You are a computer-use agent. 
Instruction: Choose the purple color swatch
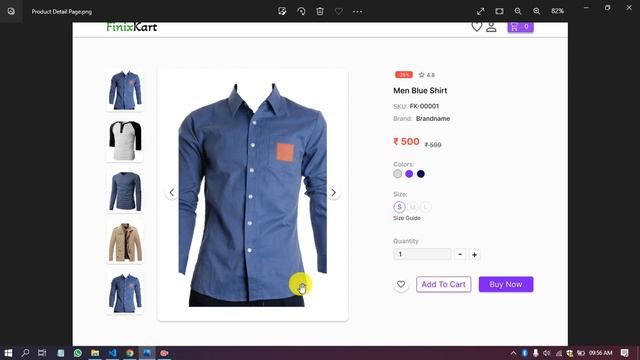tap(409, 174)
